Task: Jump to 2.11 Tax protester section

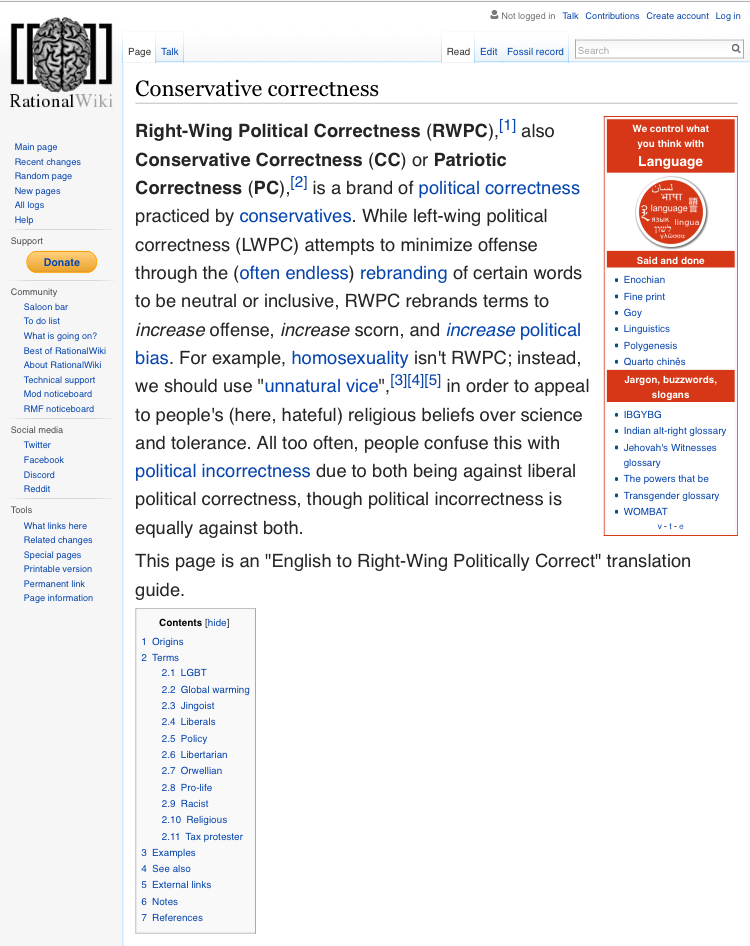Action: pyautogui.click(x=202, y=836)
